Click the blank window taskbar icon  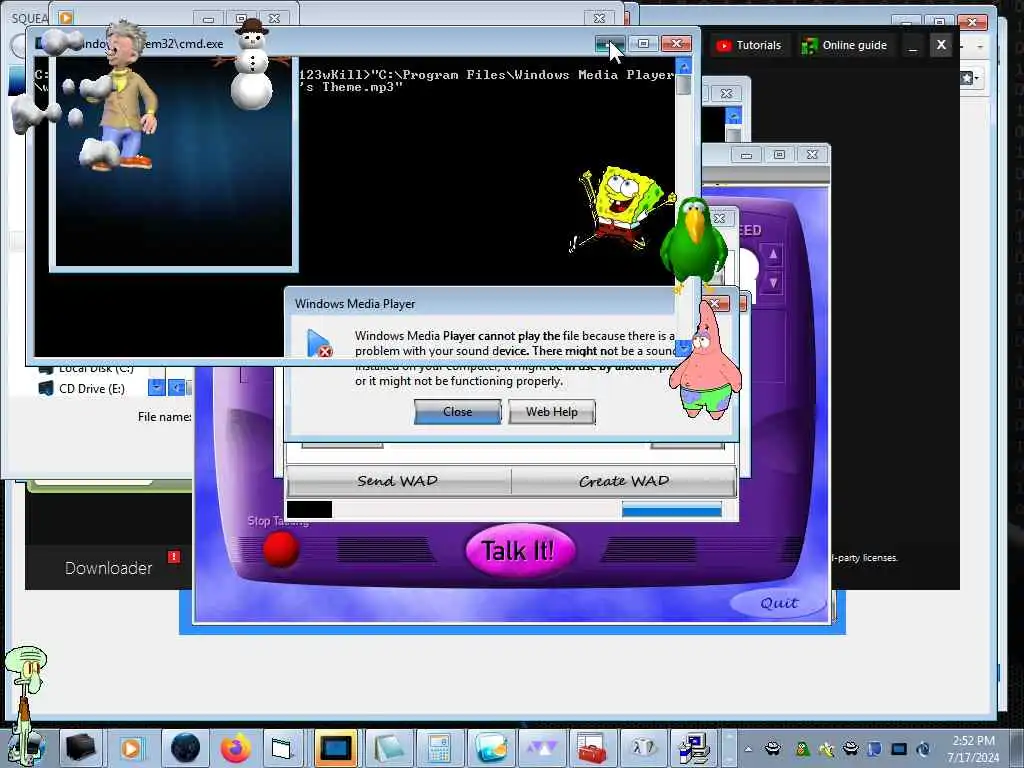click(x=282, y=748)
